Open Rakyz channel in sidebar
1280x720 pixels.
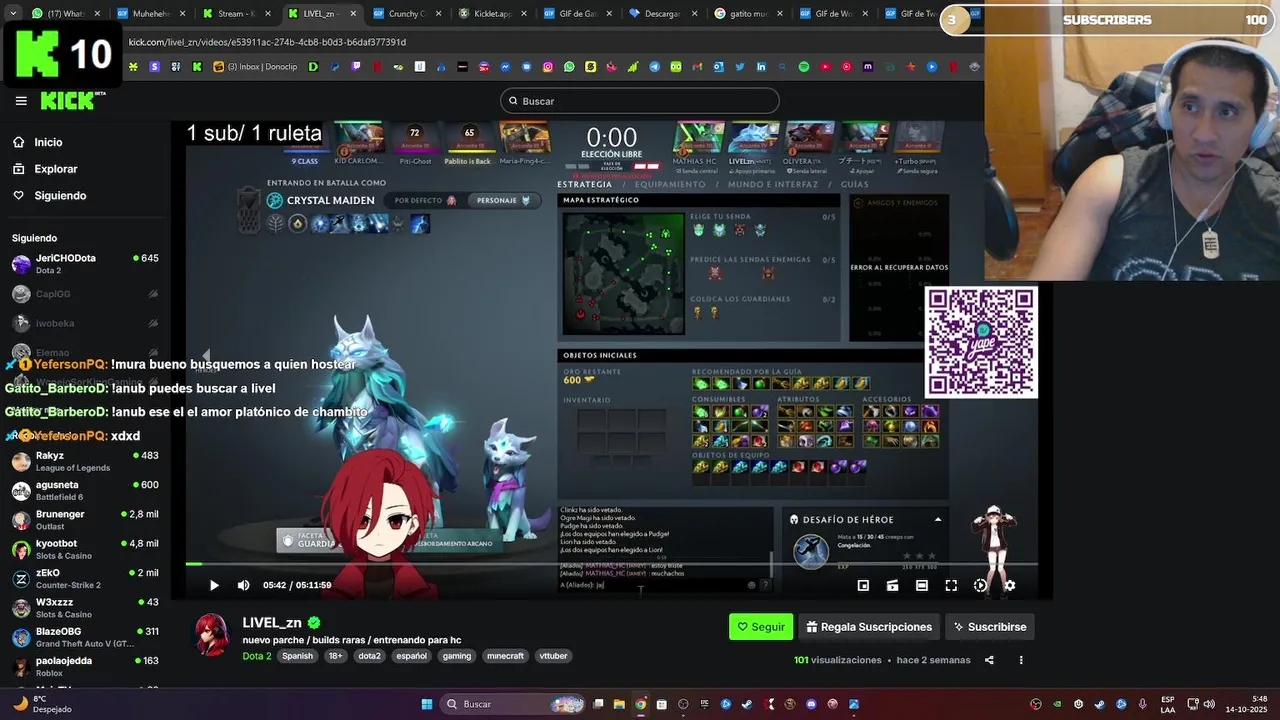tap(85, 461)
